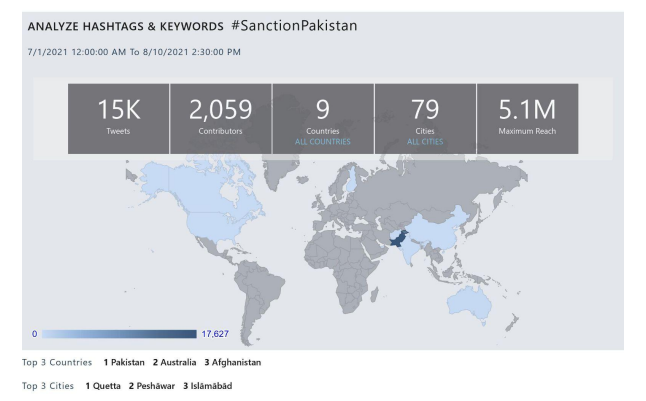This screenshot has height=401, width=646.
Task: Click India on the world map
Action: (x=410, y=251)
